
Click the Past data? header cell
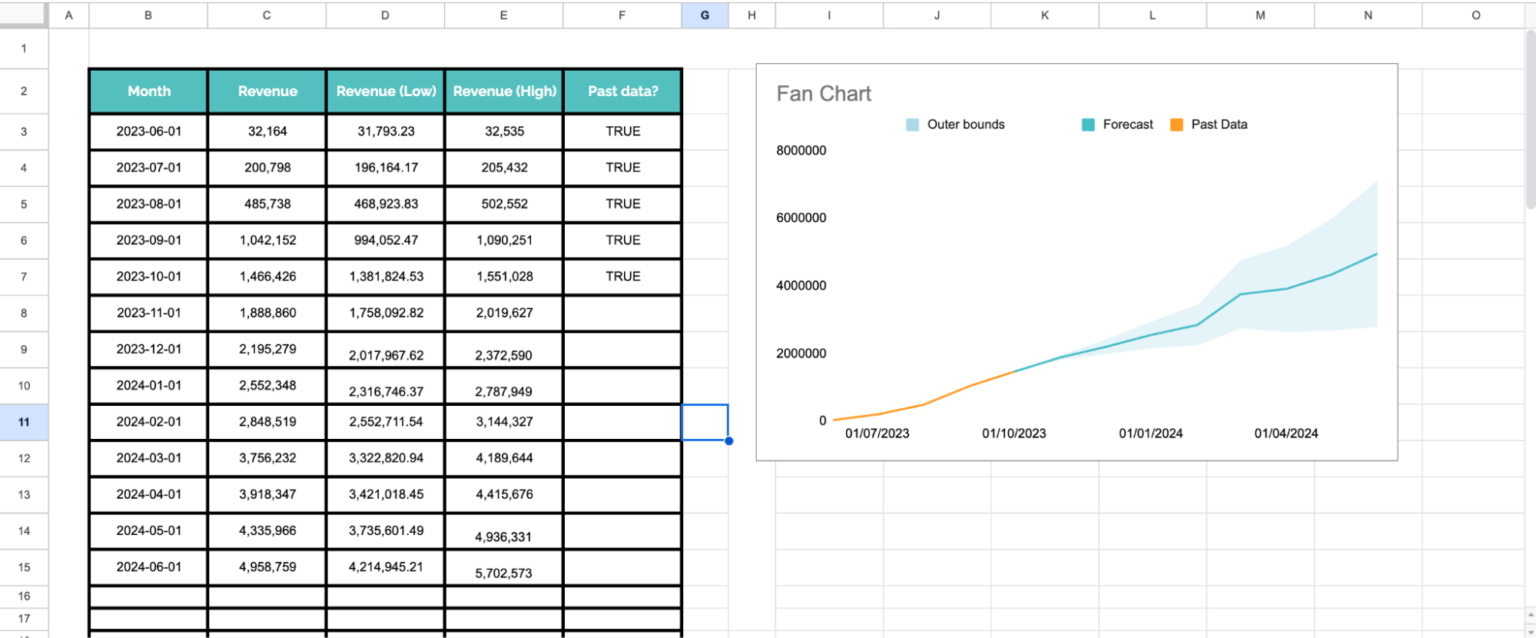tap(623, 91)
